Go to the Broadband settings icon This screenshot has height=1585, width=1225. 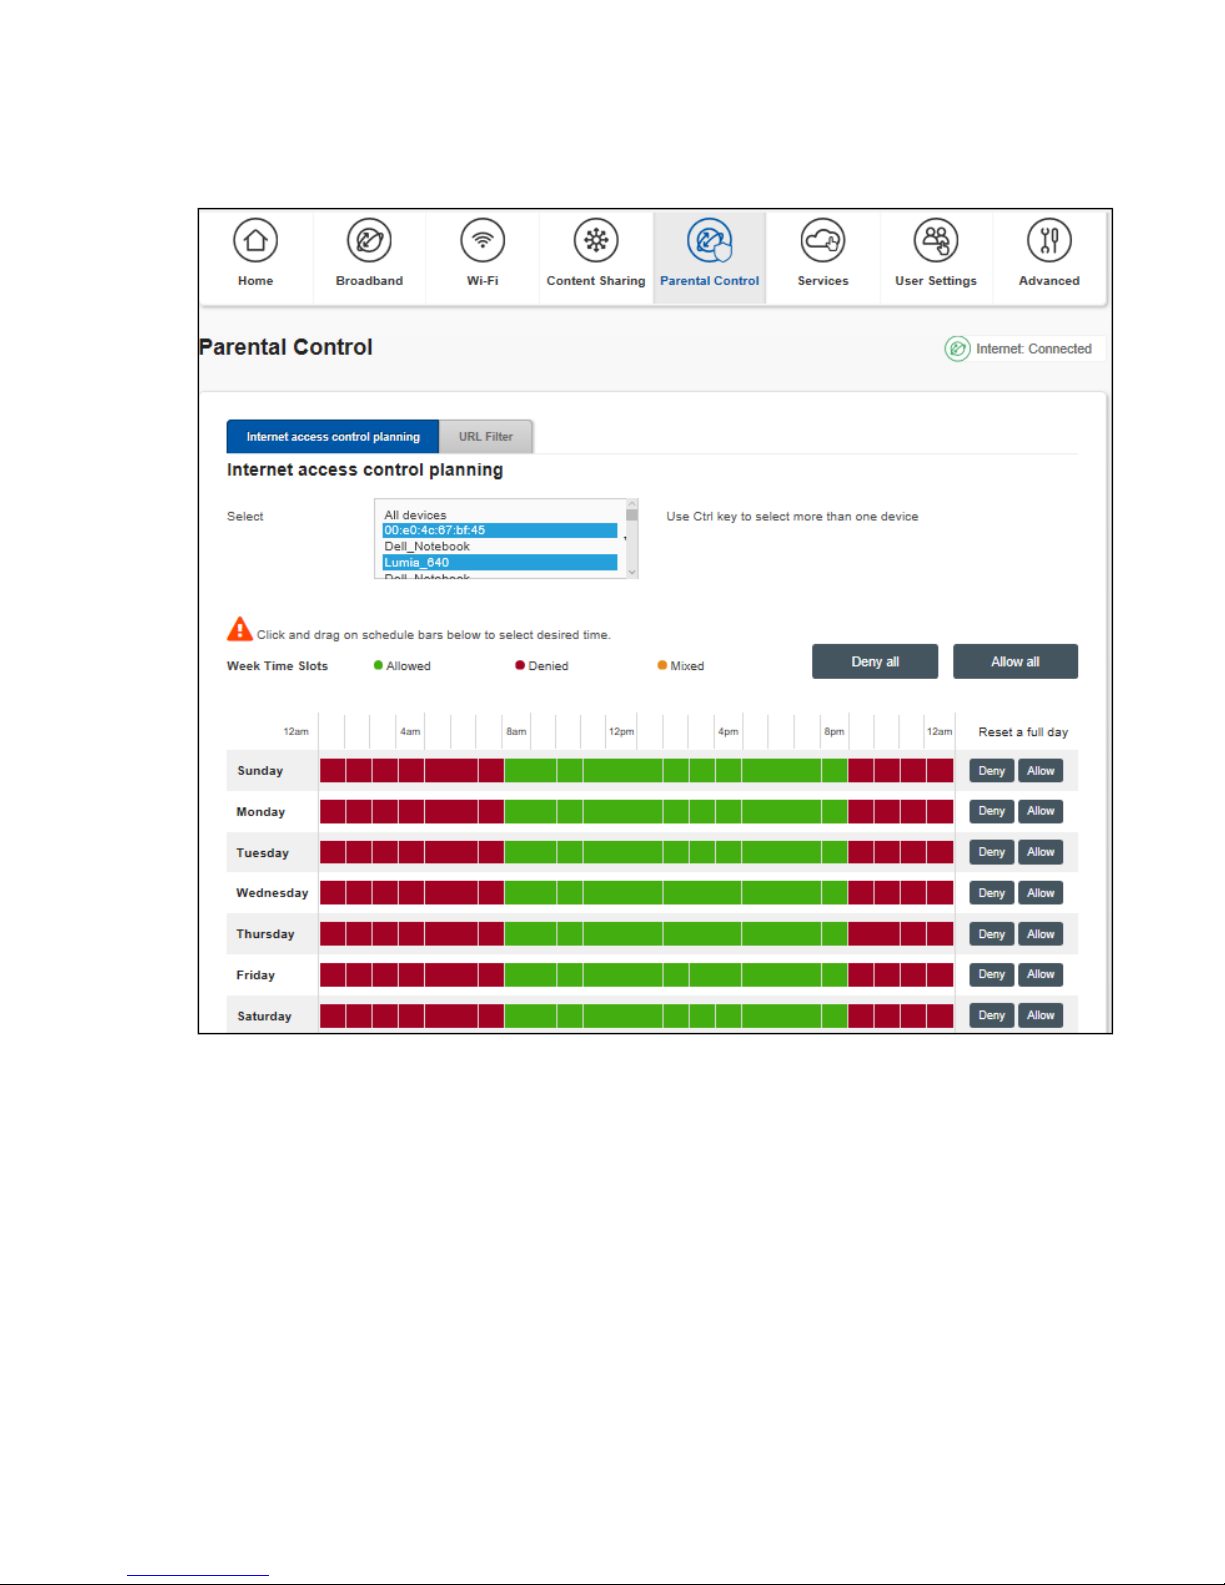(x=369, y=241)
